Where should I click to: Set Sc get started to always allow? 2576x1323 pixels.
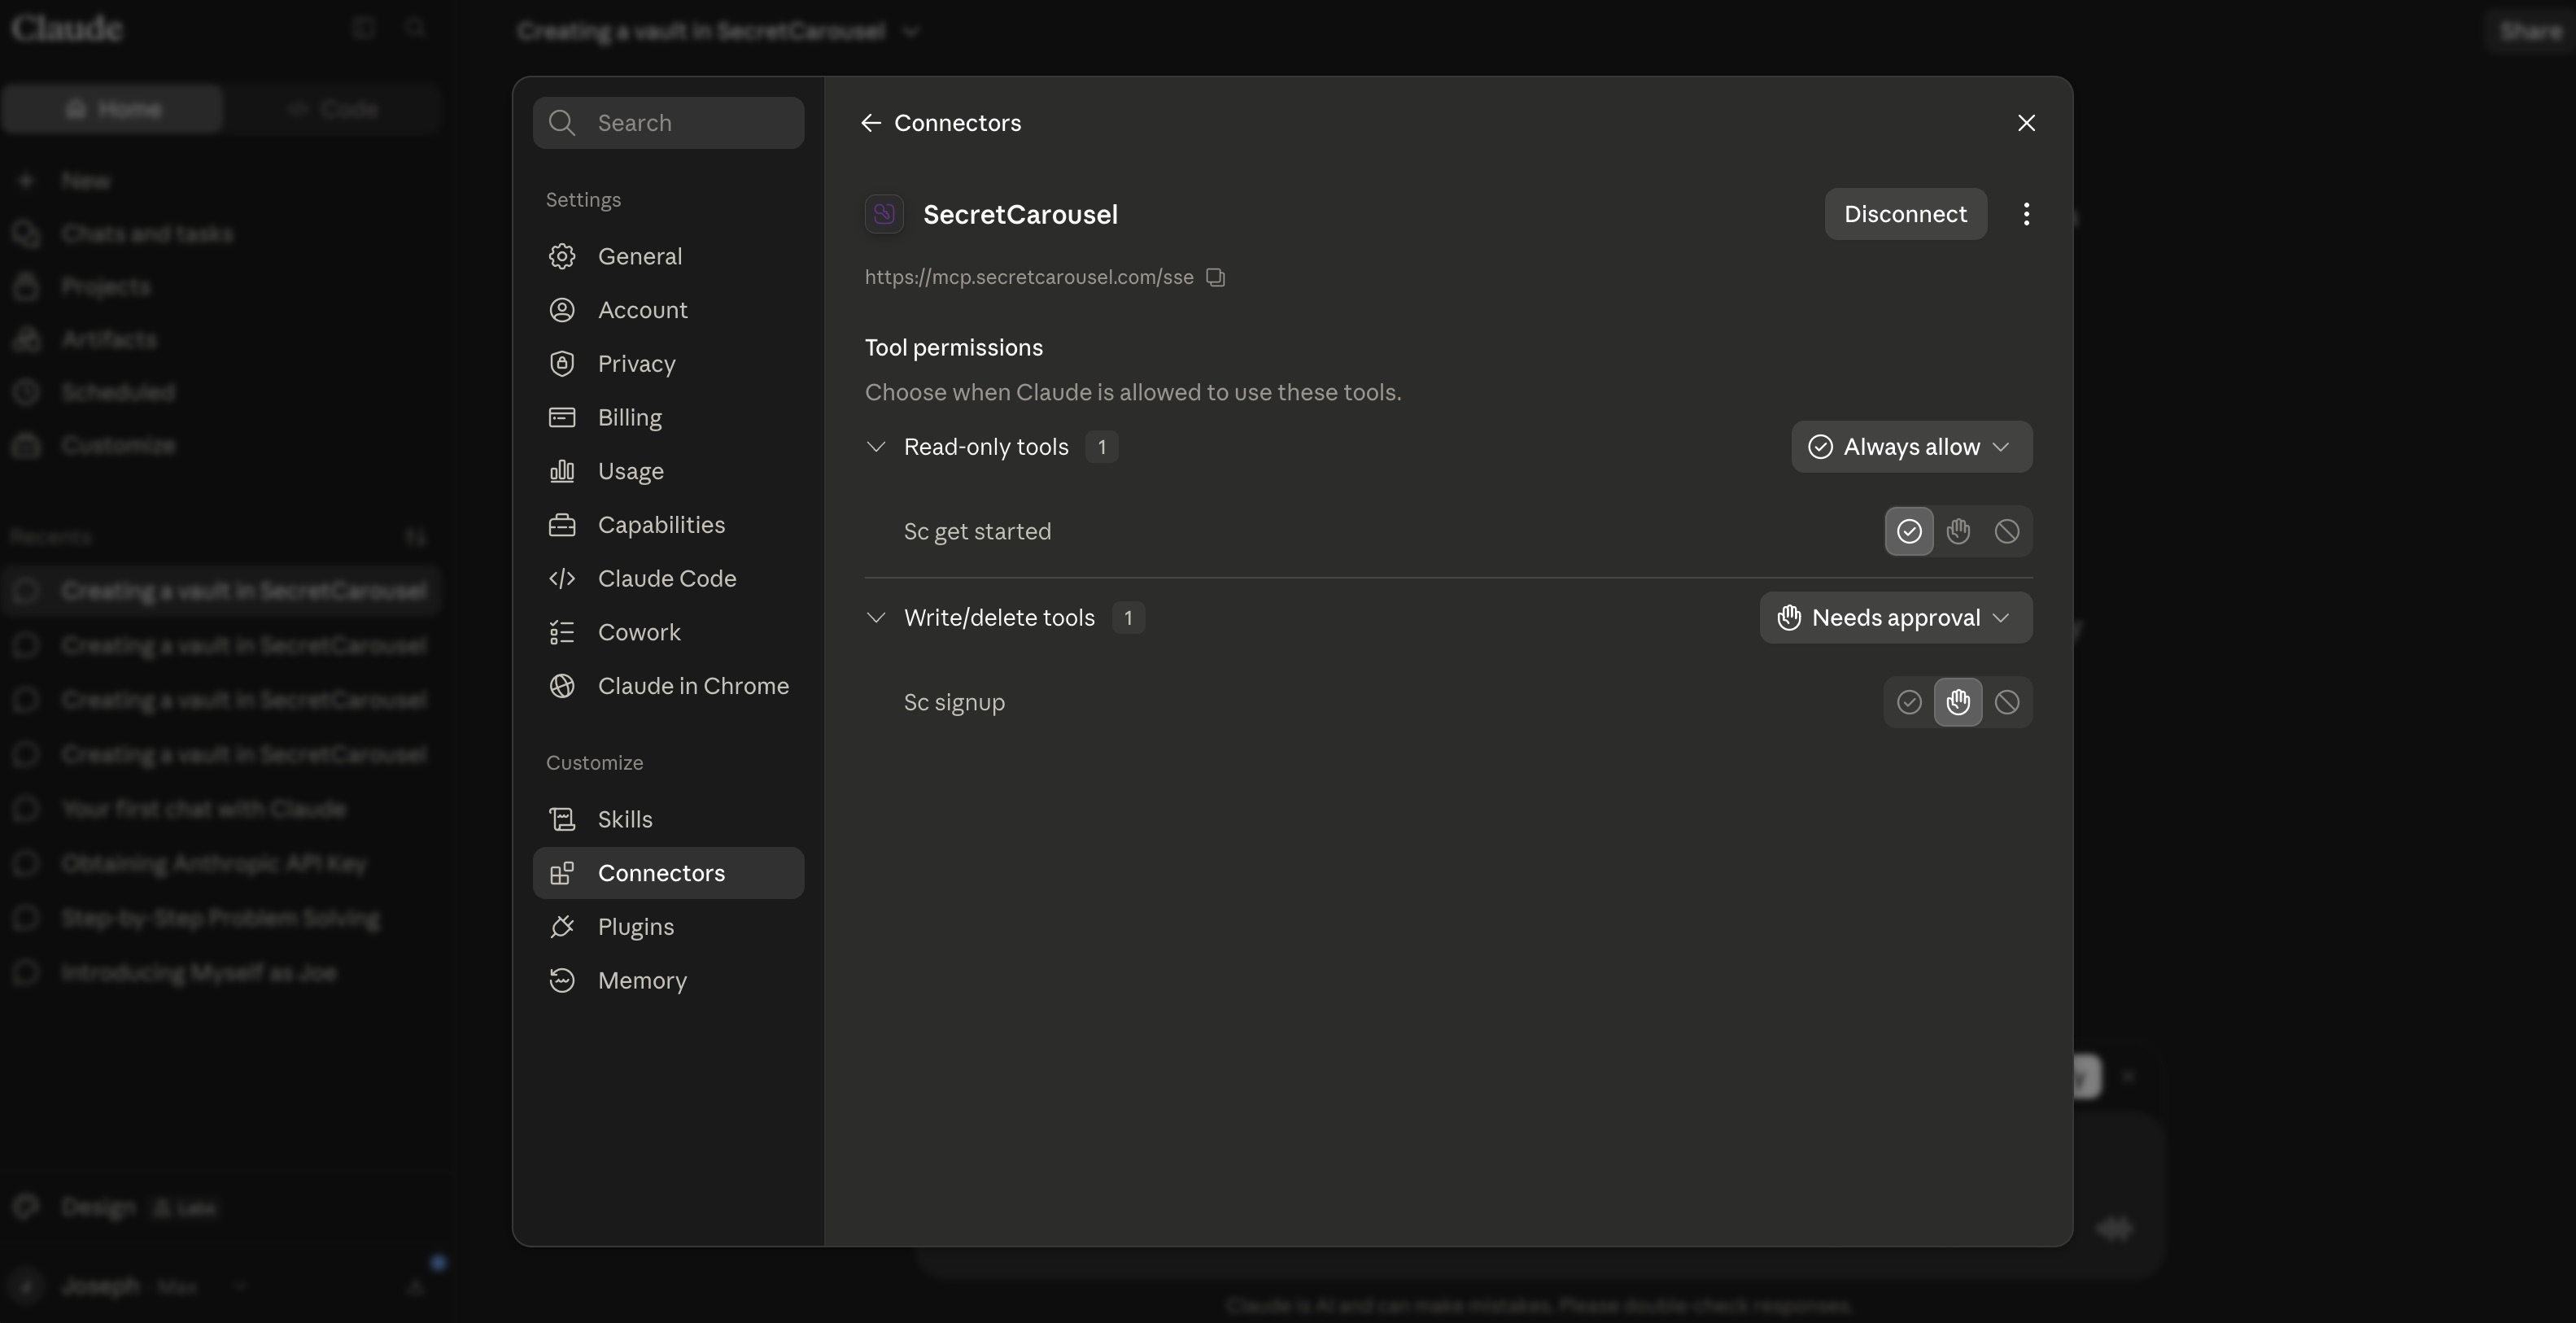tap(1909, 531)
